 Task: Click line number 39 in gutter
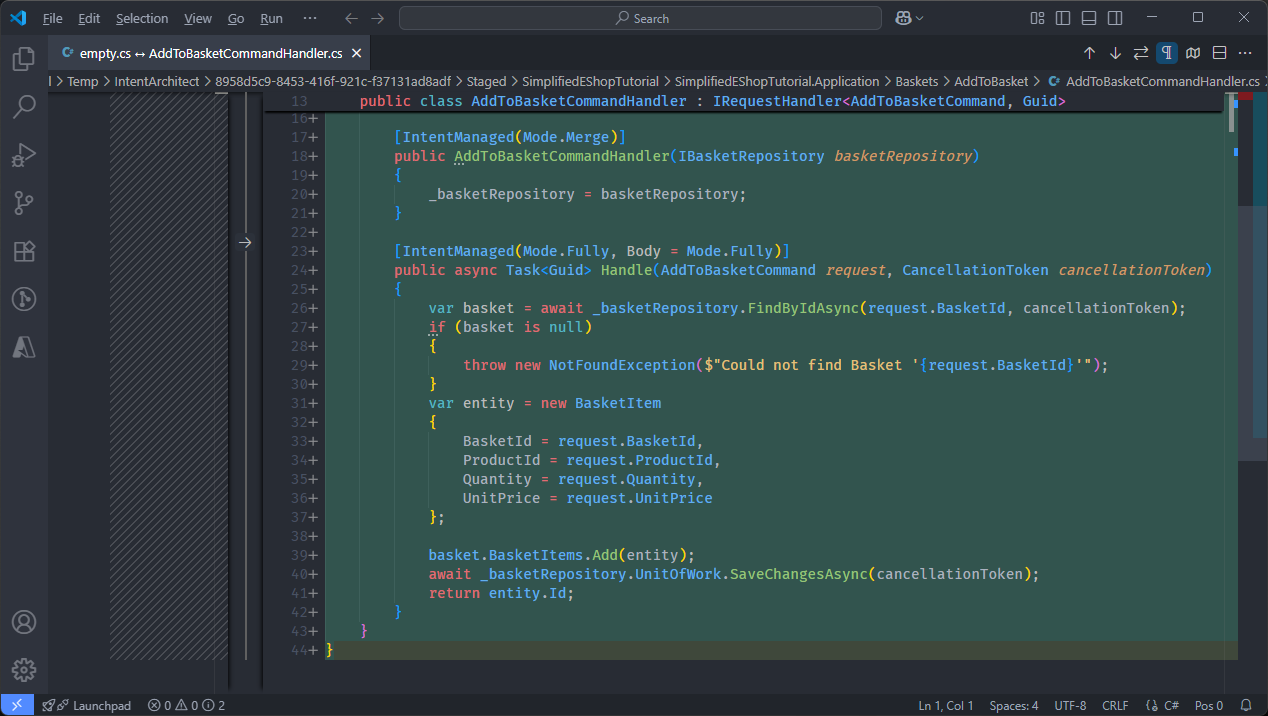(299, 555)
